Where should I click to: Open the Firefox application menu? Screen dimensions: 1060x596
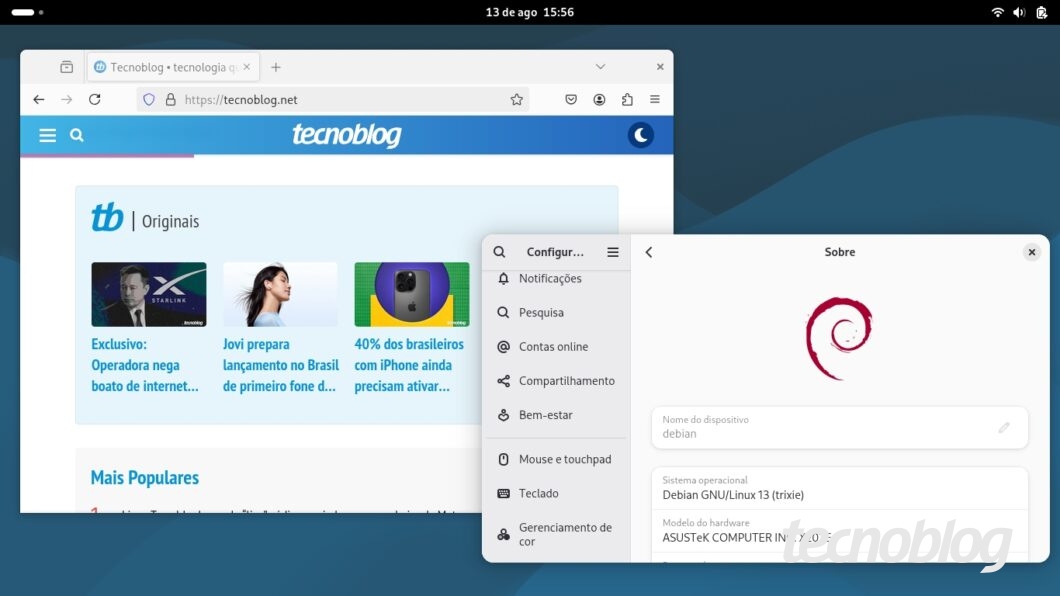pyautogui.click(x=655, y=99)
